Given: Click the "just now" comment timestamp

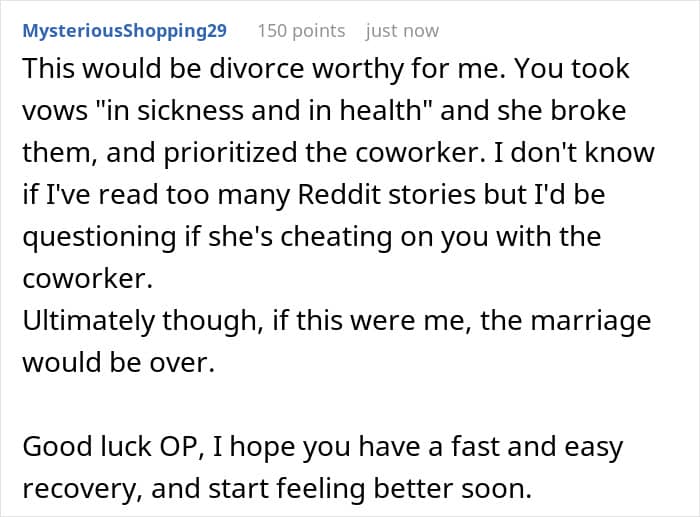Looking at the screenshot, I should pyautogui.click(x=402, y=31).
